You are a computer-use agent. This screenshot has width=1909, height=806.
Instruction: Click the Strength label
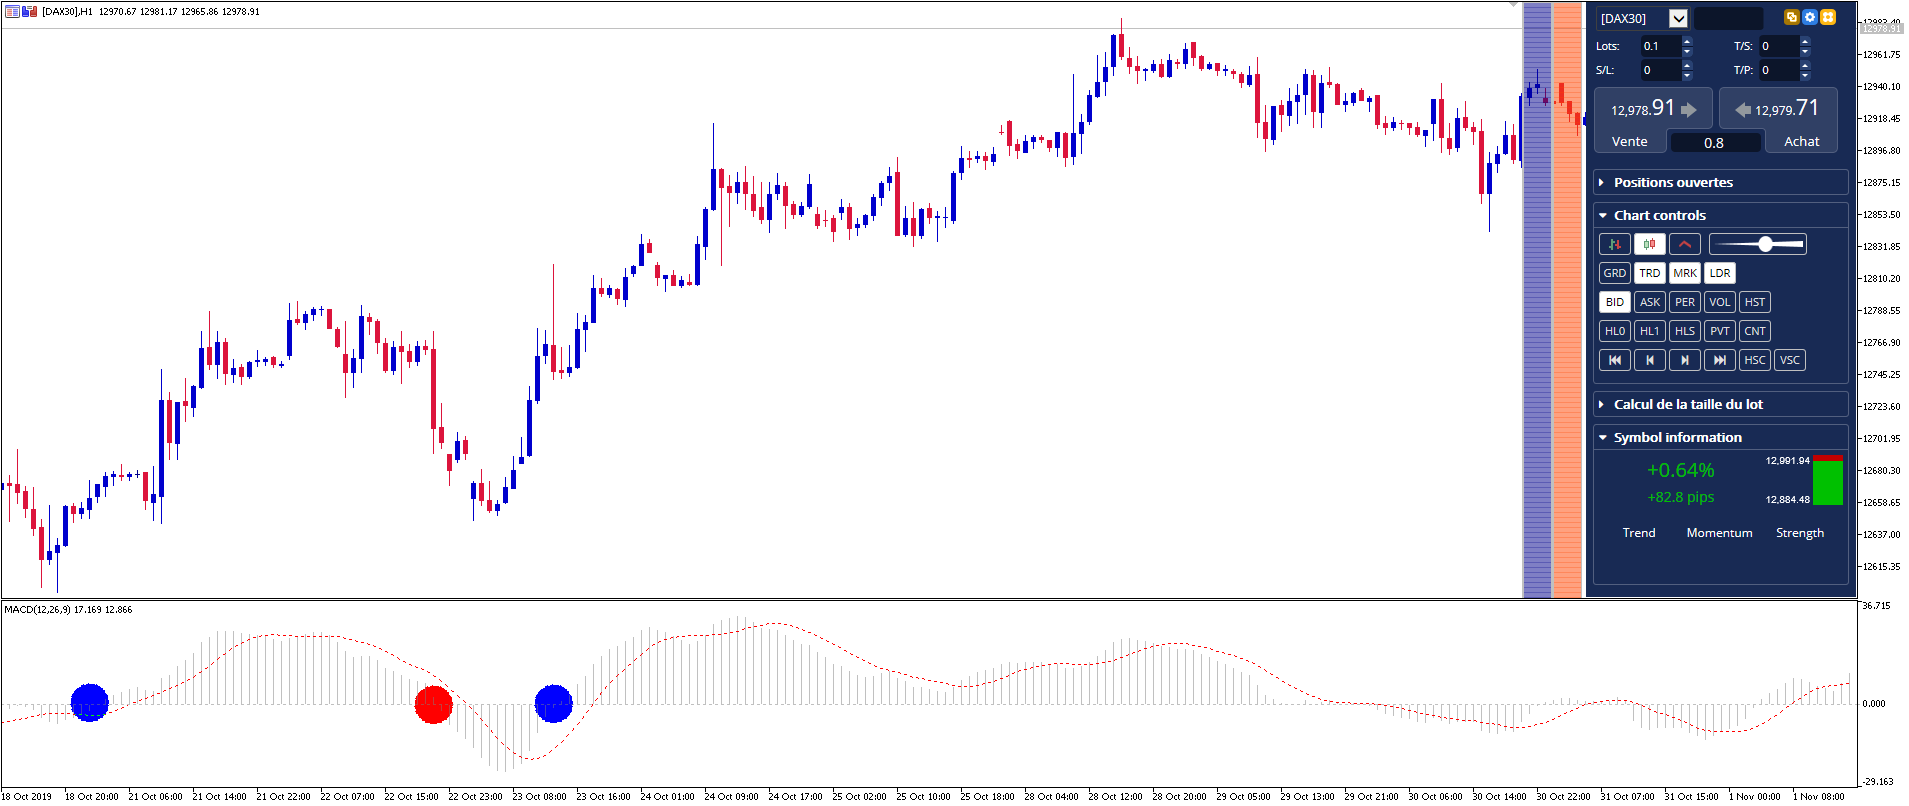(1800, 533)
